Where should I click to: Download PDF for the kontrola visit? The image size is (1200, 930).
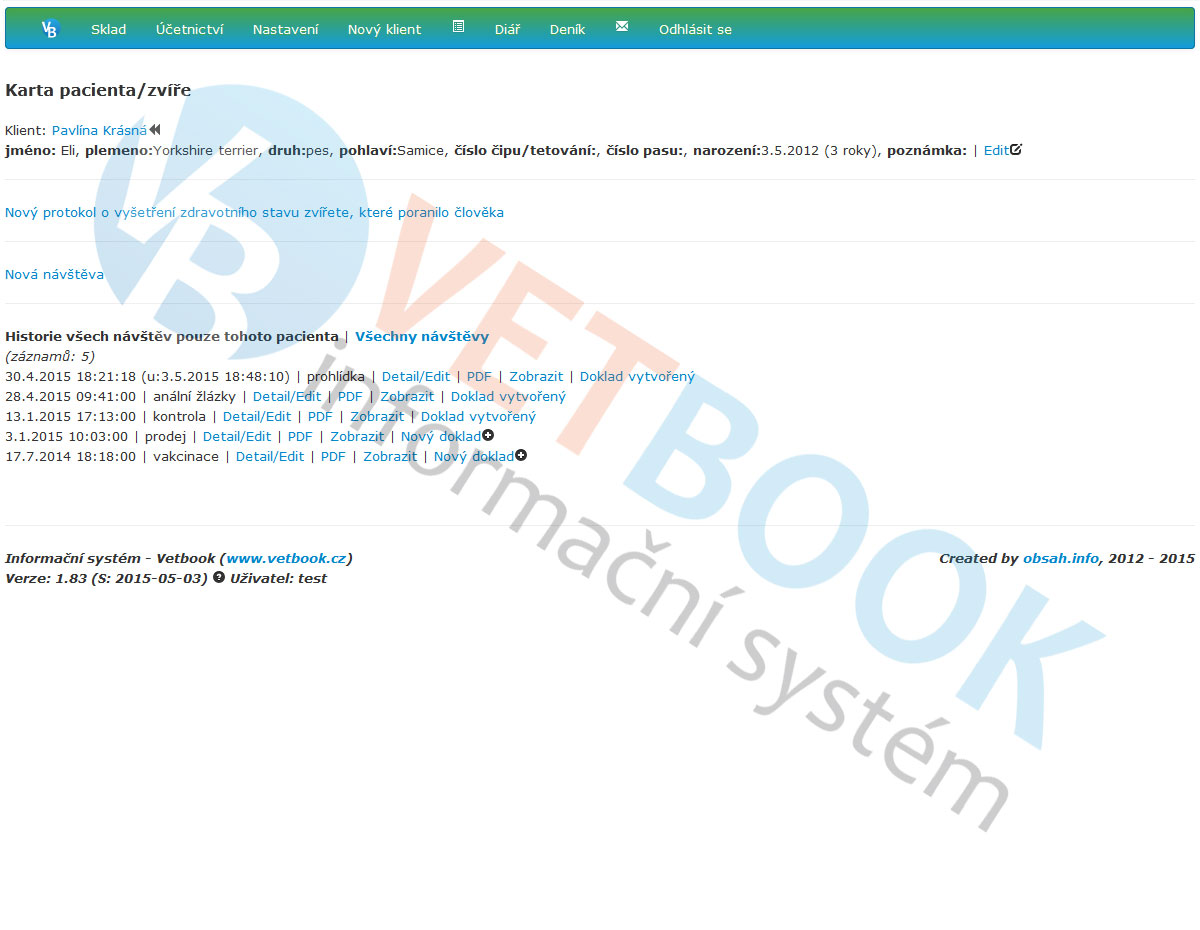click(x=320, y=416)
